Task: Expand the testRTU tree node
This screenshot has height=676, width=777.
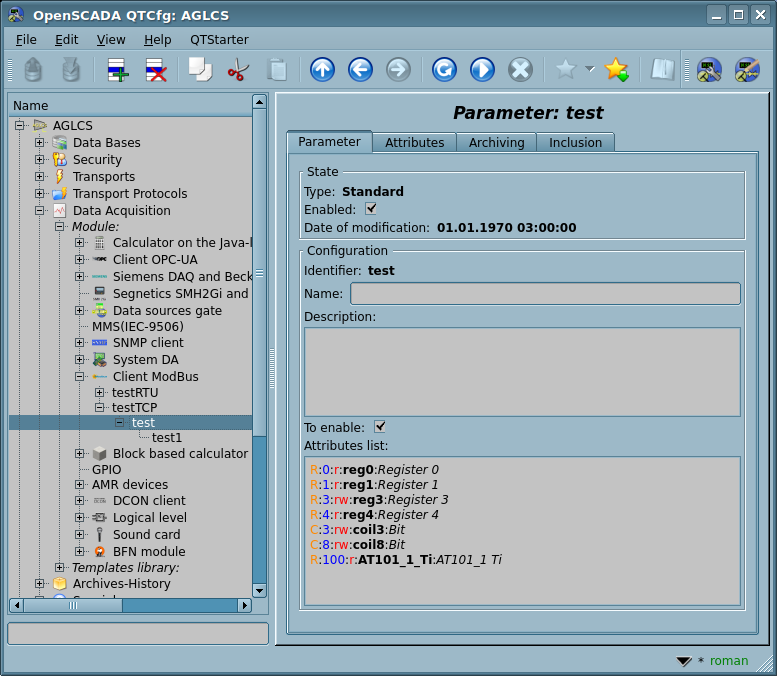Action: click(100, 393)
